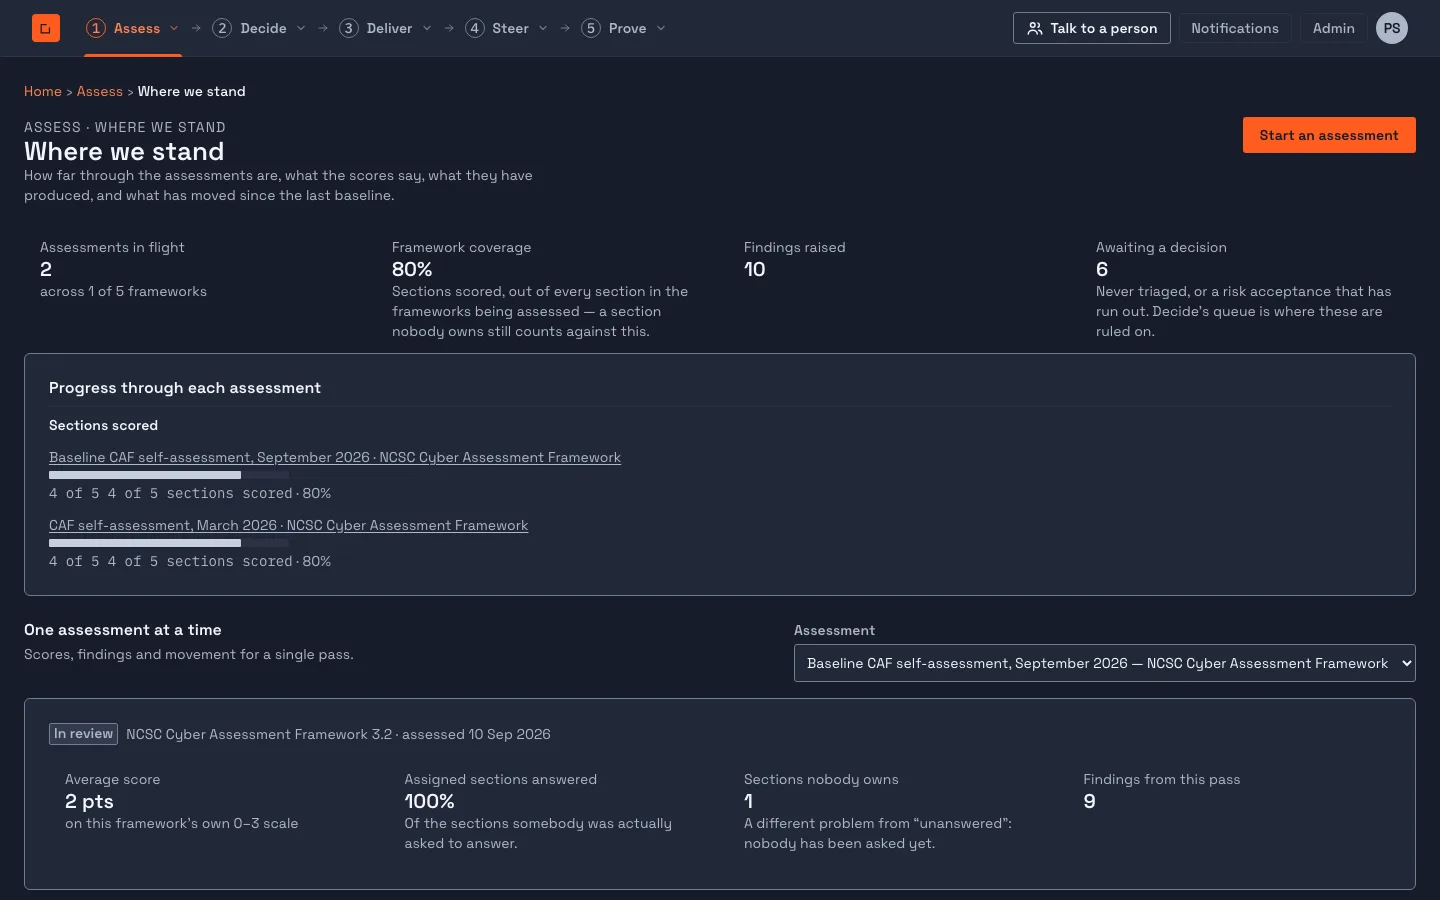Screen dimensions: 1440x900
Task: Click the 'Findings raised' value 10
Action: (754, 269)
